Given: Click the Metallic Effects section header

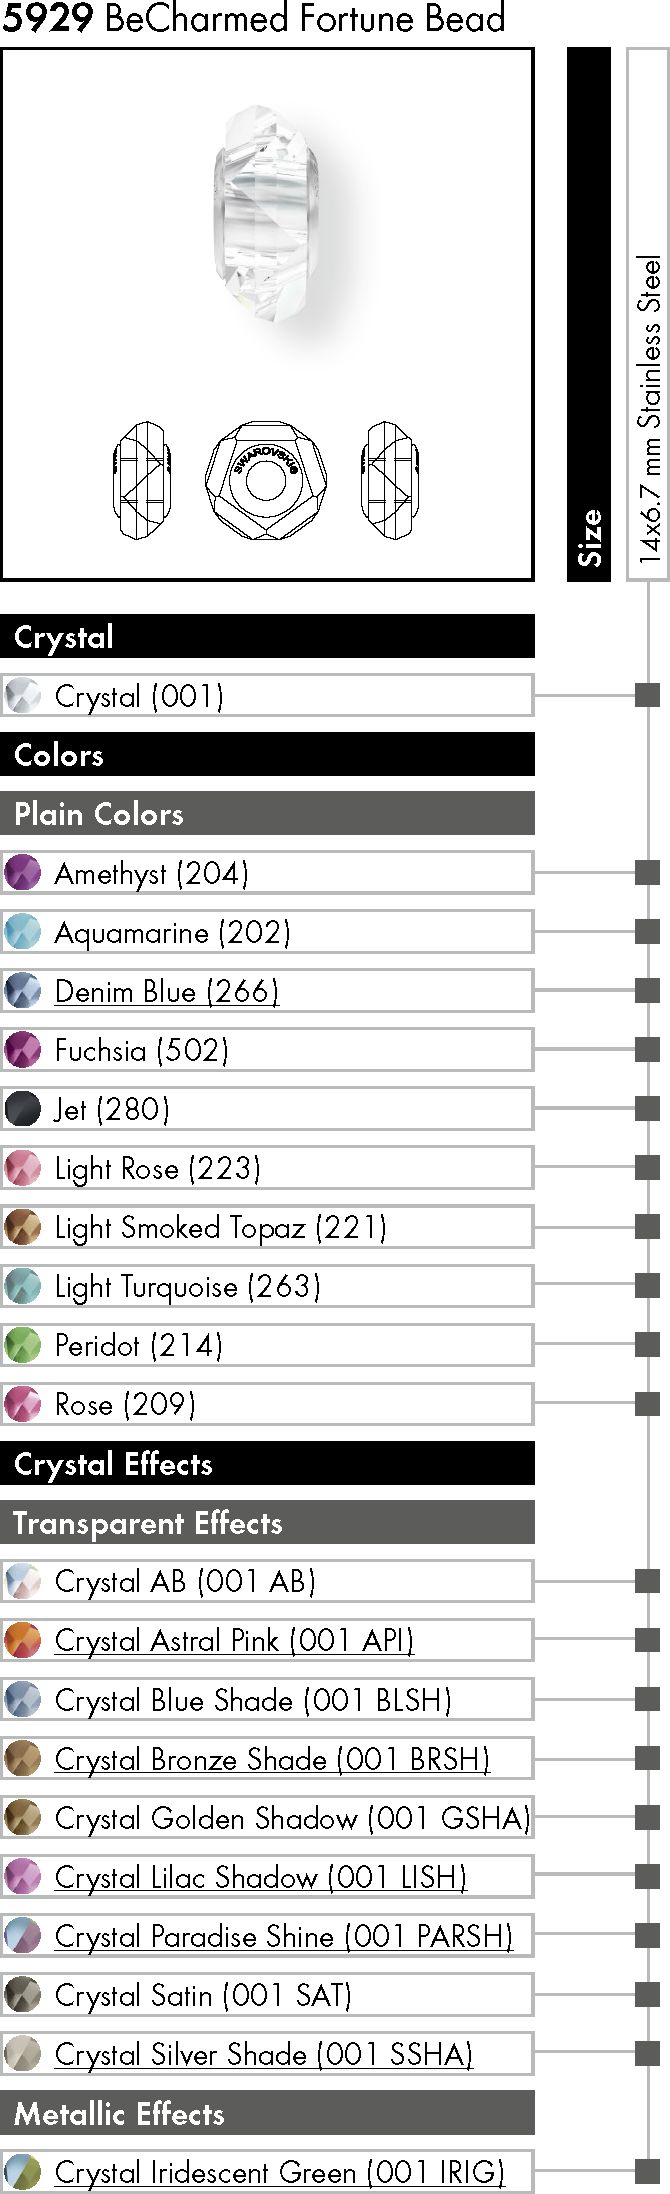Looking at the screenshot, I should tap(267, 2113).
